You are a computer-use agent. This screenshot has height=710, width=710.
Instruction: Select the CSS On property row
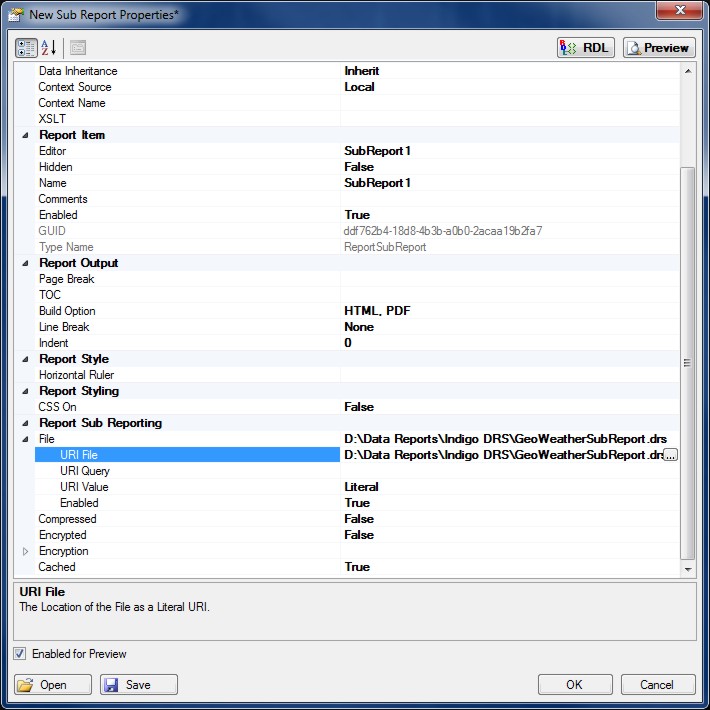[x=56, y=407]
